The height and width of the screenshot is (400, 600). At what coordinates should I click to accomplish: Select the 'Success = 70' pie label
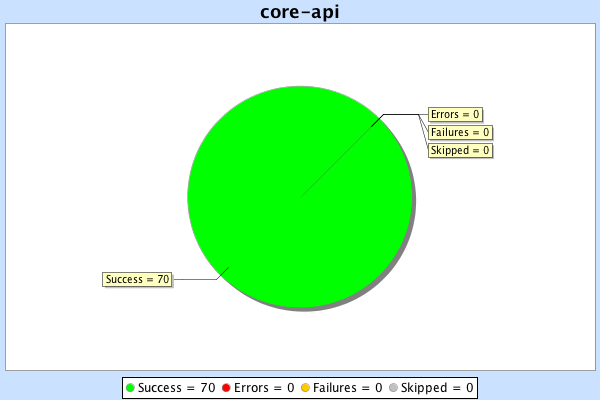pyautogui.click(x=137, y=279)
